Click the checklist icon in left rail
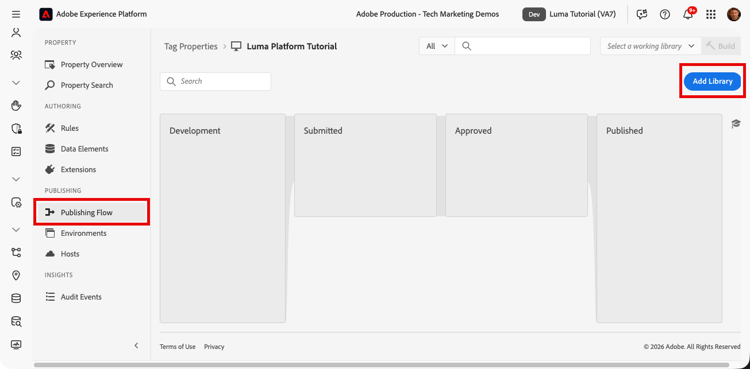Viewport: 750px width, 369px height. (16, 152)
